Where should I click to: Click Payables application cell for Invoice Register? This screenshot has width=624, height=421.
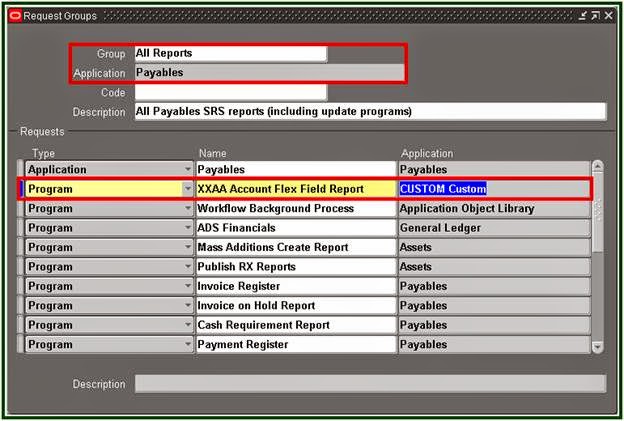[x=494, y=286]
